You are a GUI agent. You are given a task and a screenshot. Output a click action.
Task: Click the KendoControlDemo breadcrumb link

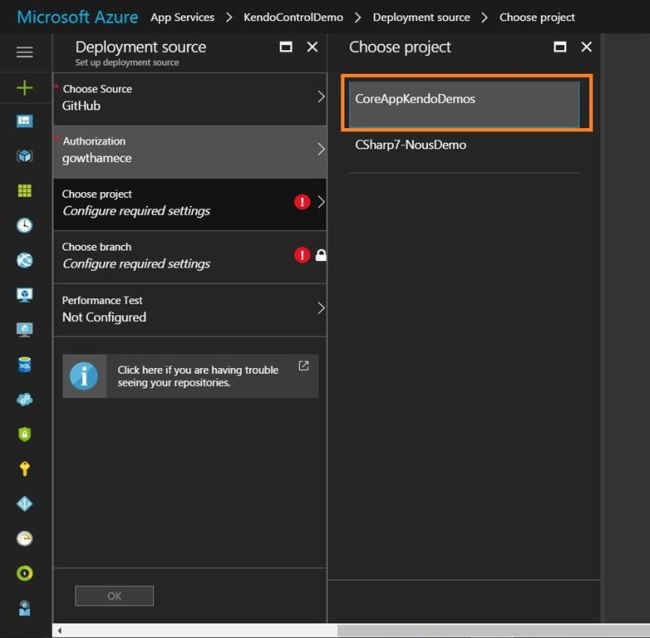click(x=293, y=17)
